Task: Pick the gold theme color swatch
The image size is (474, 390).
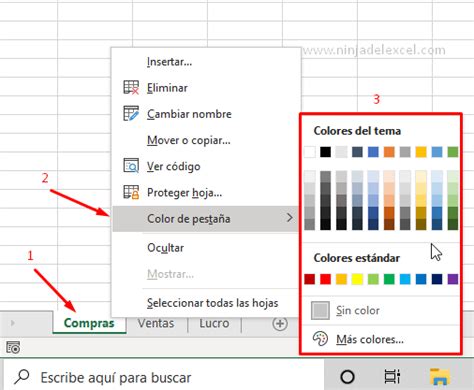Action: tap(421, 152)
